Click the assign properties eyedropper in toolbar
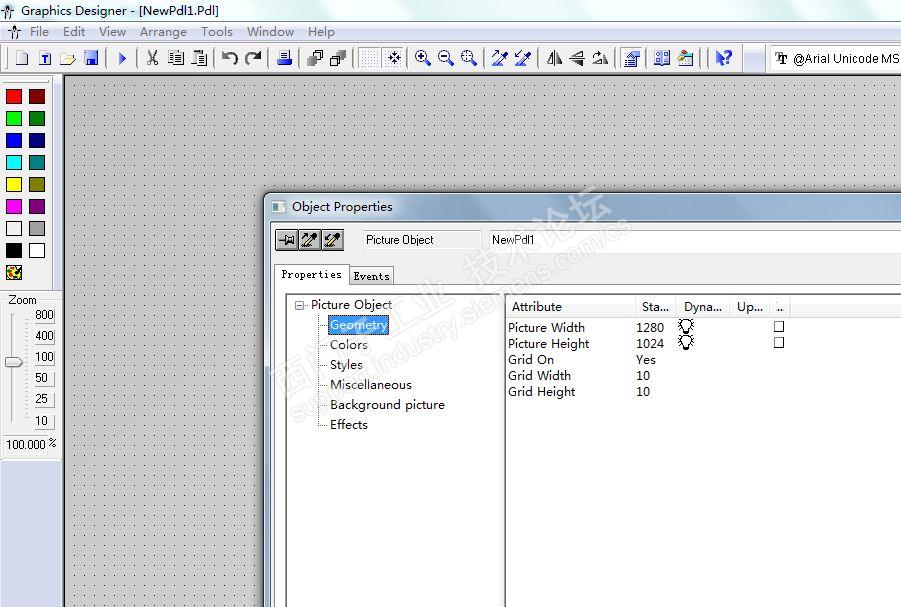This screenshot has width=901, height=607. click(x=523, y=58)
